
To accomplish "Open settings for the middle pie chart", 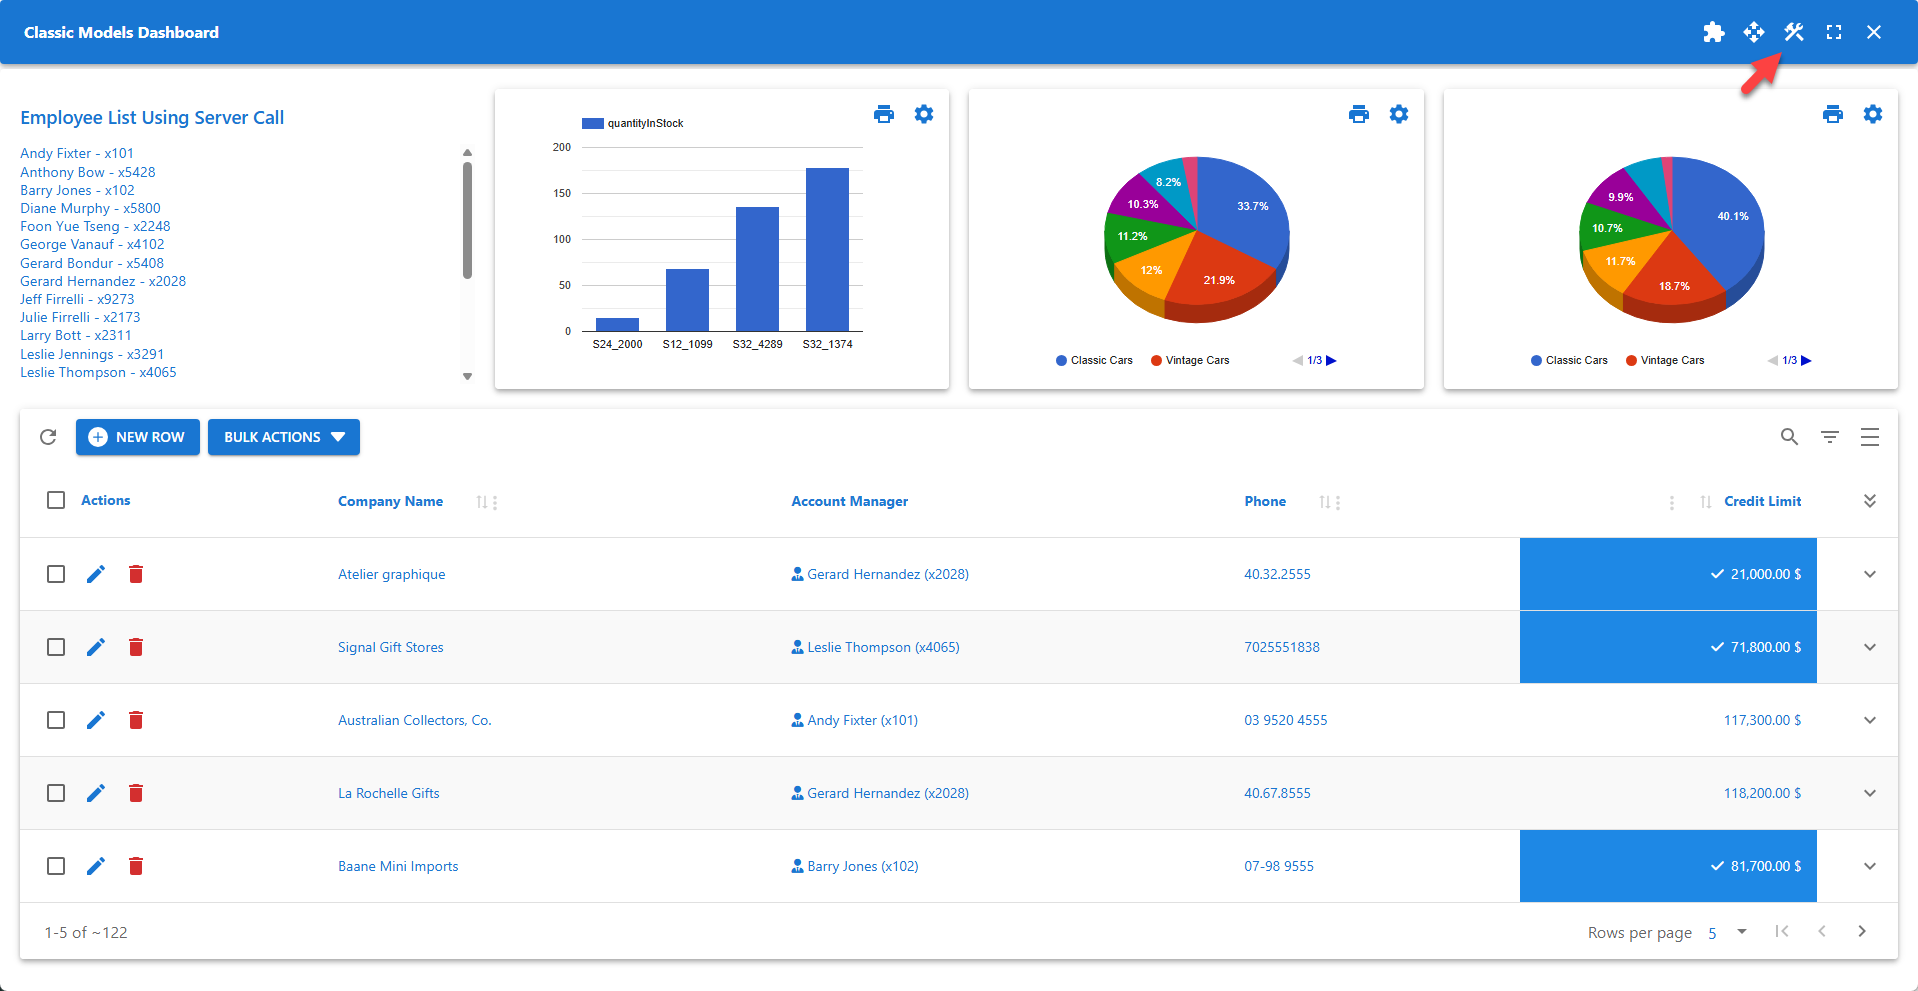I will click(x=1398, y=114).
